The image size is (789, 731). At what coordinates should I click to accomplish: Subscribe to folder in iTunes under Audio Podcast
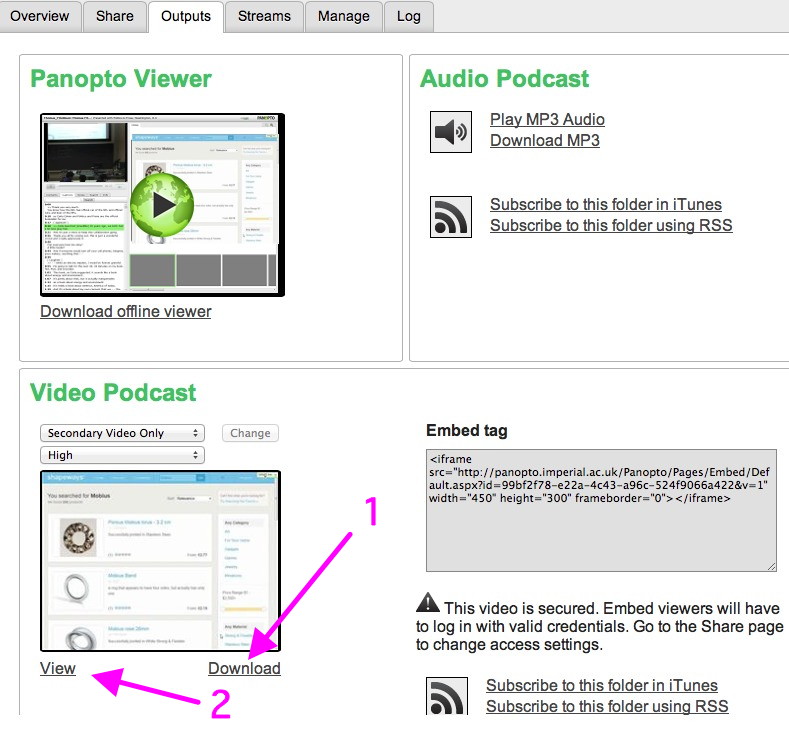[606, 204]
